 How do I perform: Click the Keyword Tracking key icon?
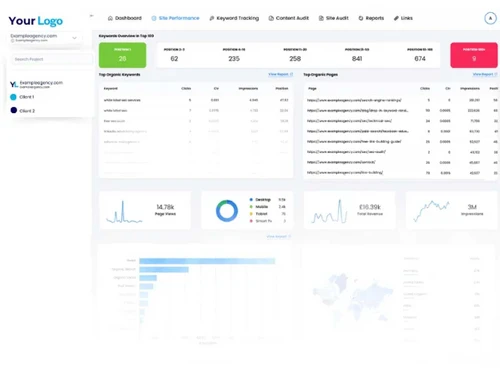212,18
